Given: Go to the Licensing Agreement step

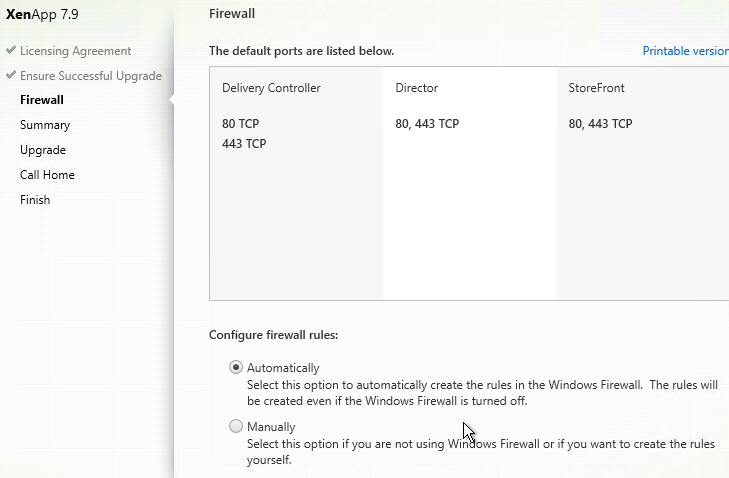Looking at the screenshot, I should pyautogui.click(x=75, y=51).
